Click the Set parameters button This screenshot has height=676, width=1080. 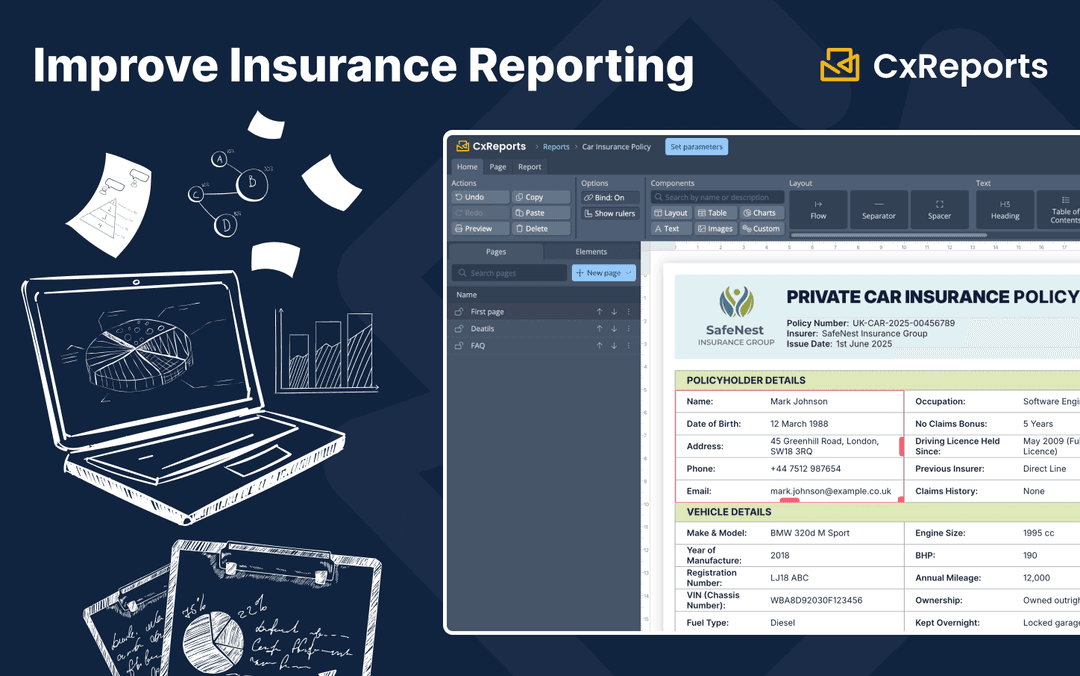(x=696, y=147)
